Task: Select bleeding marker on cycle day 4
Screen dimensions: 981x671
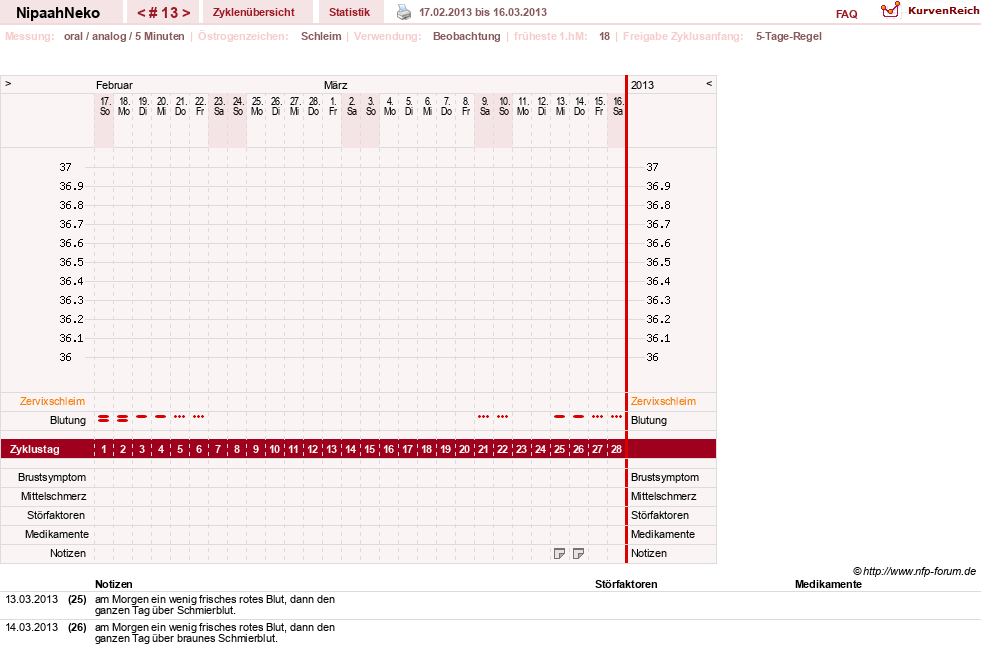Action: click(161, 416)
